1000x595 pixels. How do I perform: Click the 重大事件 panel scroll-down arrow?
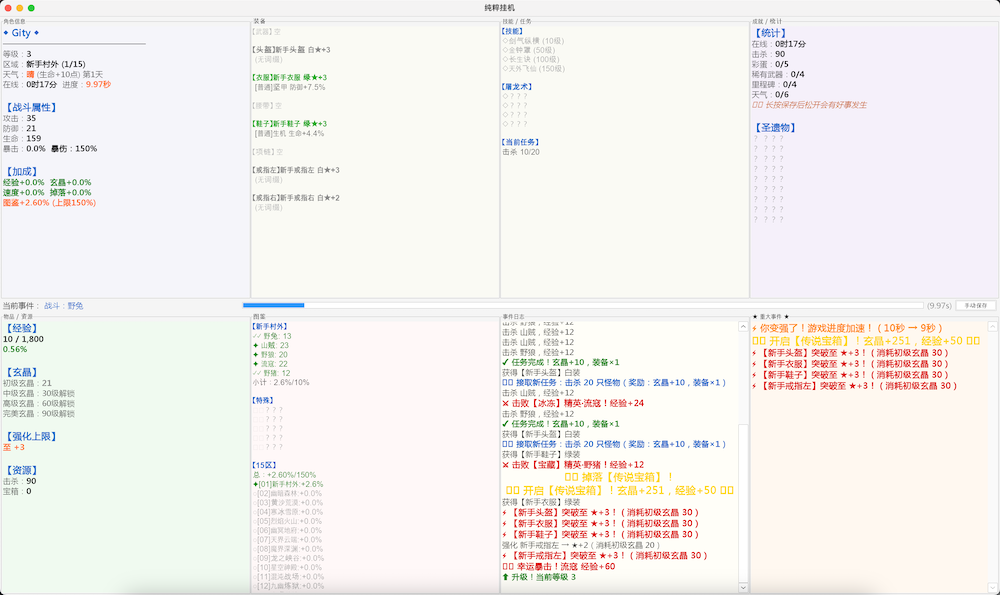pos(992,587)
